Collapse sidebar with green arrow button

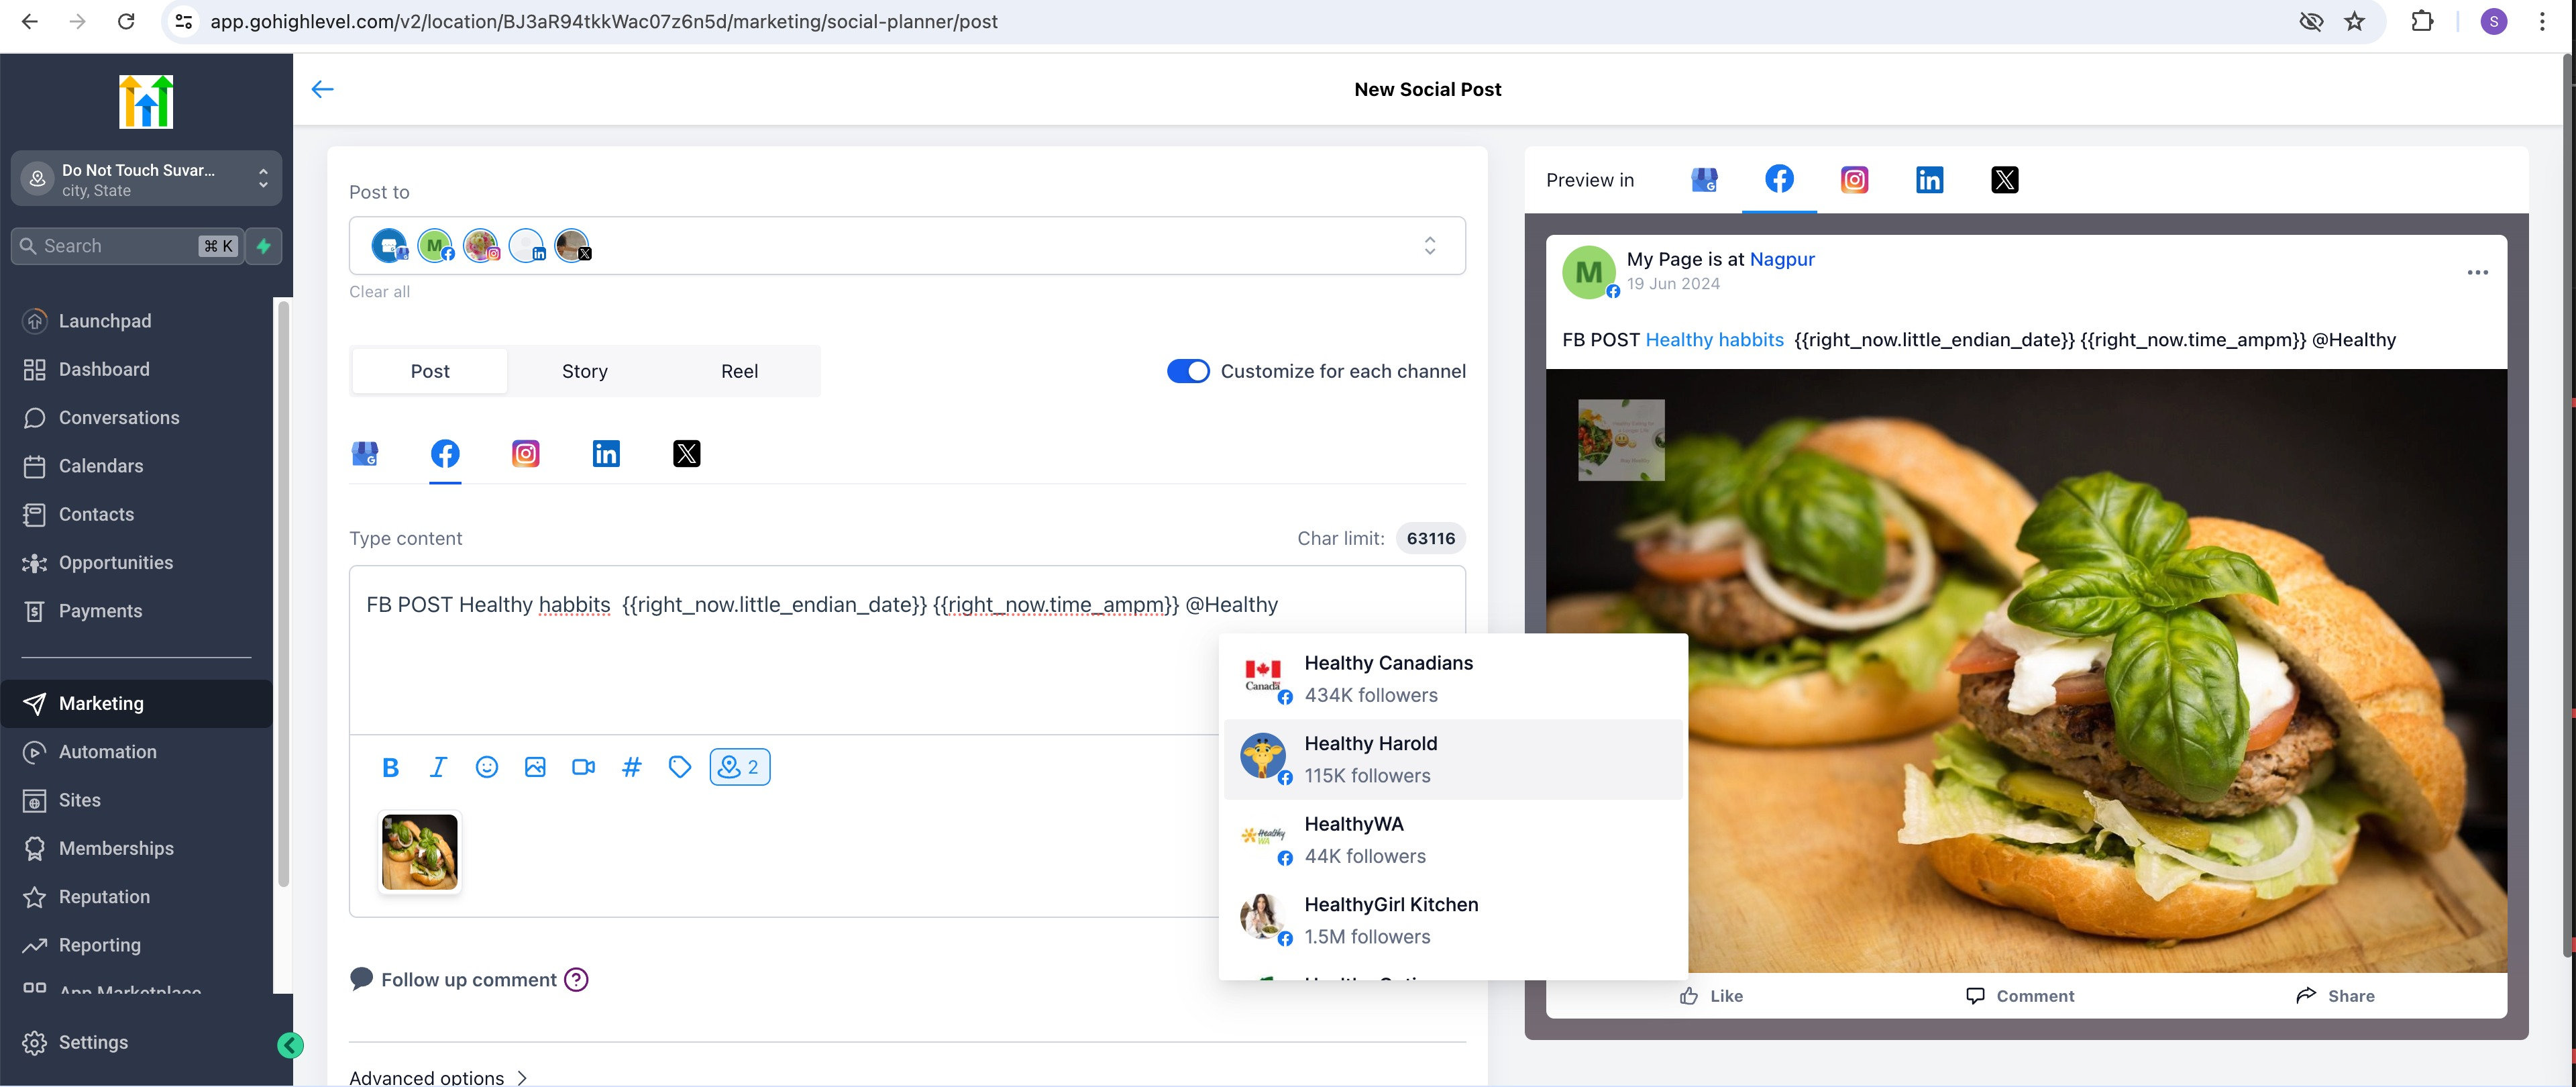pyautogui.click(x=290, y=1045)
